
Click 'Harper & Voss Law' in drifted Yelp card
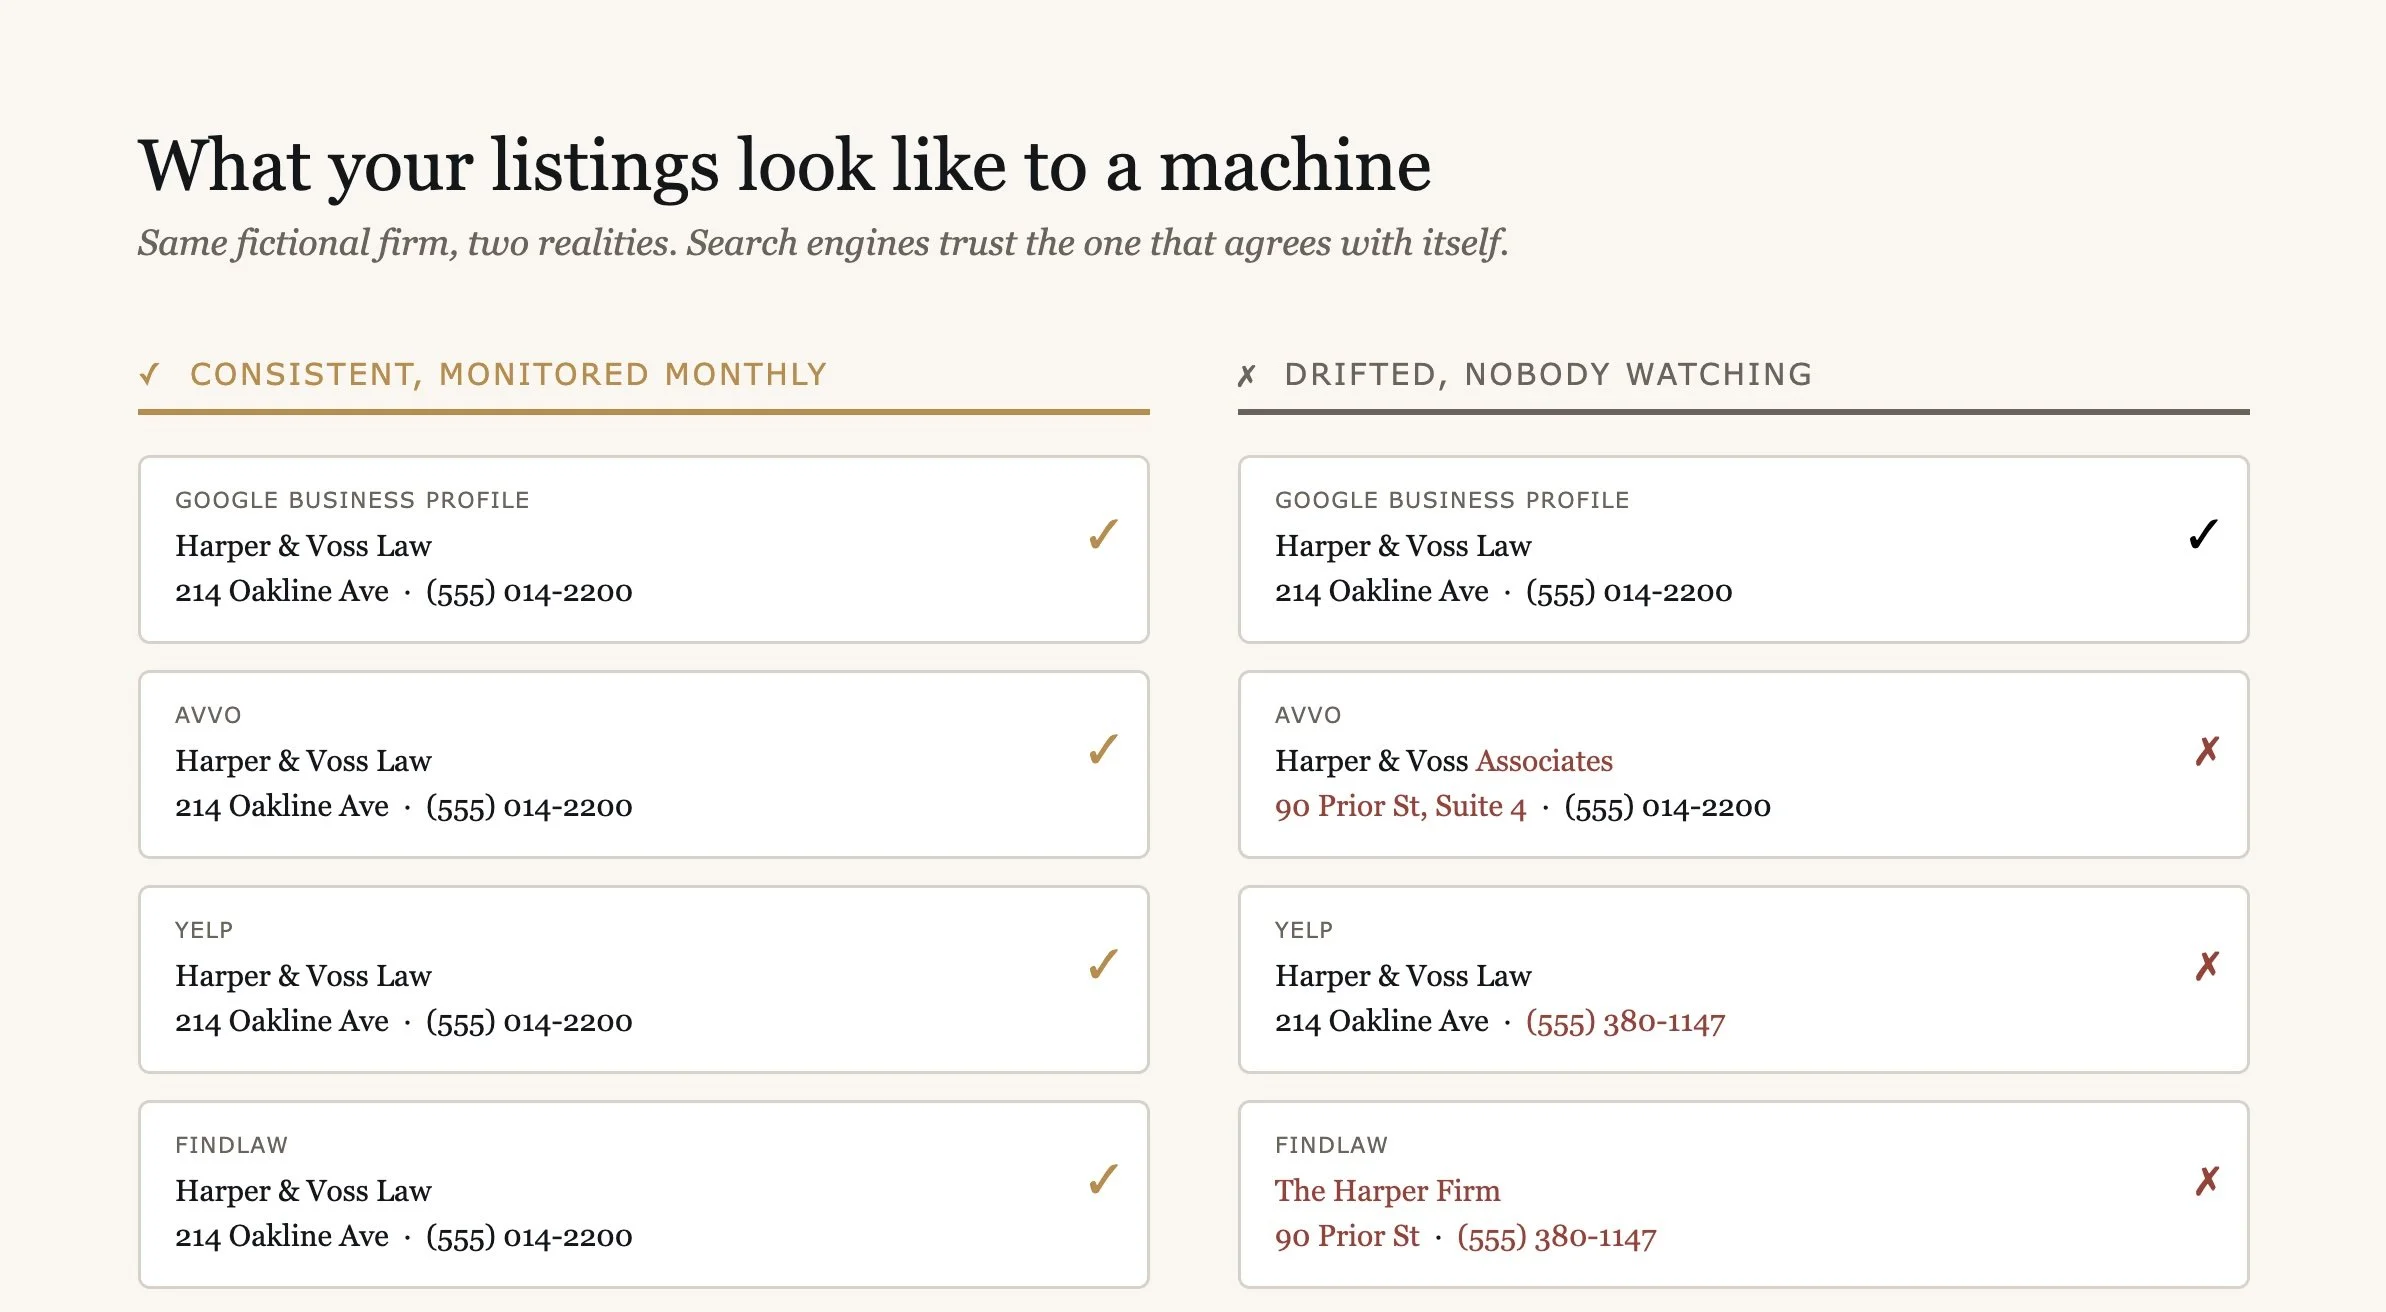[1403, 976]
